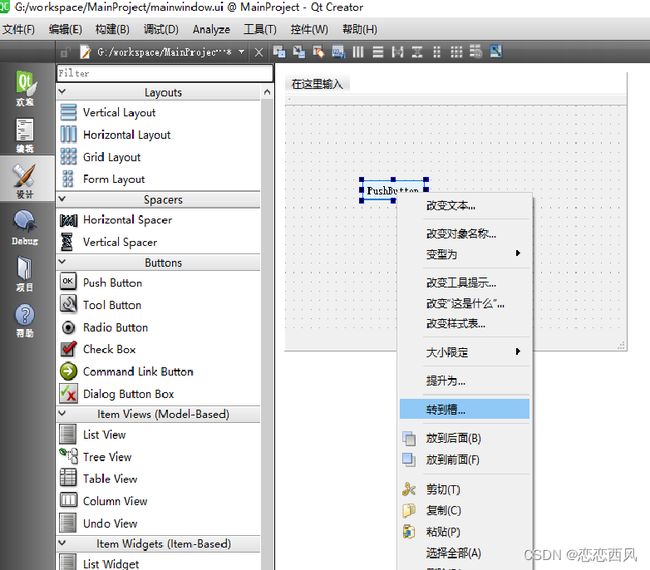Click Edit Tab Order toolbar icon
Viewport: 650px width, 570px height.
point(338,52)
